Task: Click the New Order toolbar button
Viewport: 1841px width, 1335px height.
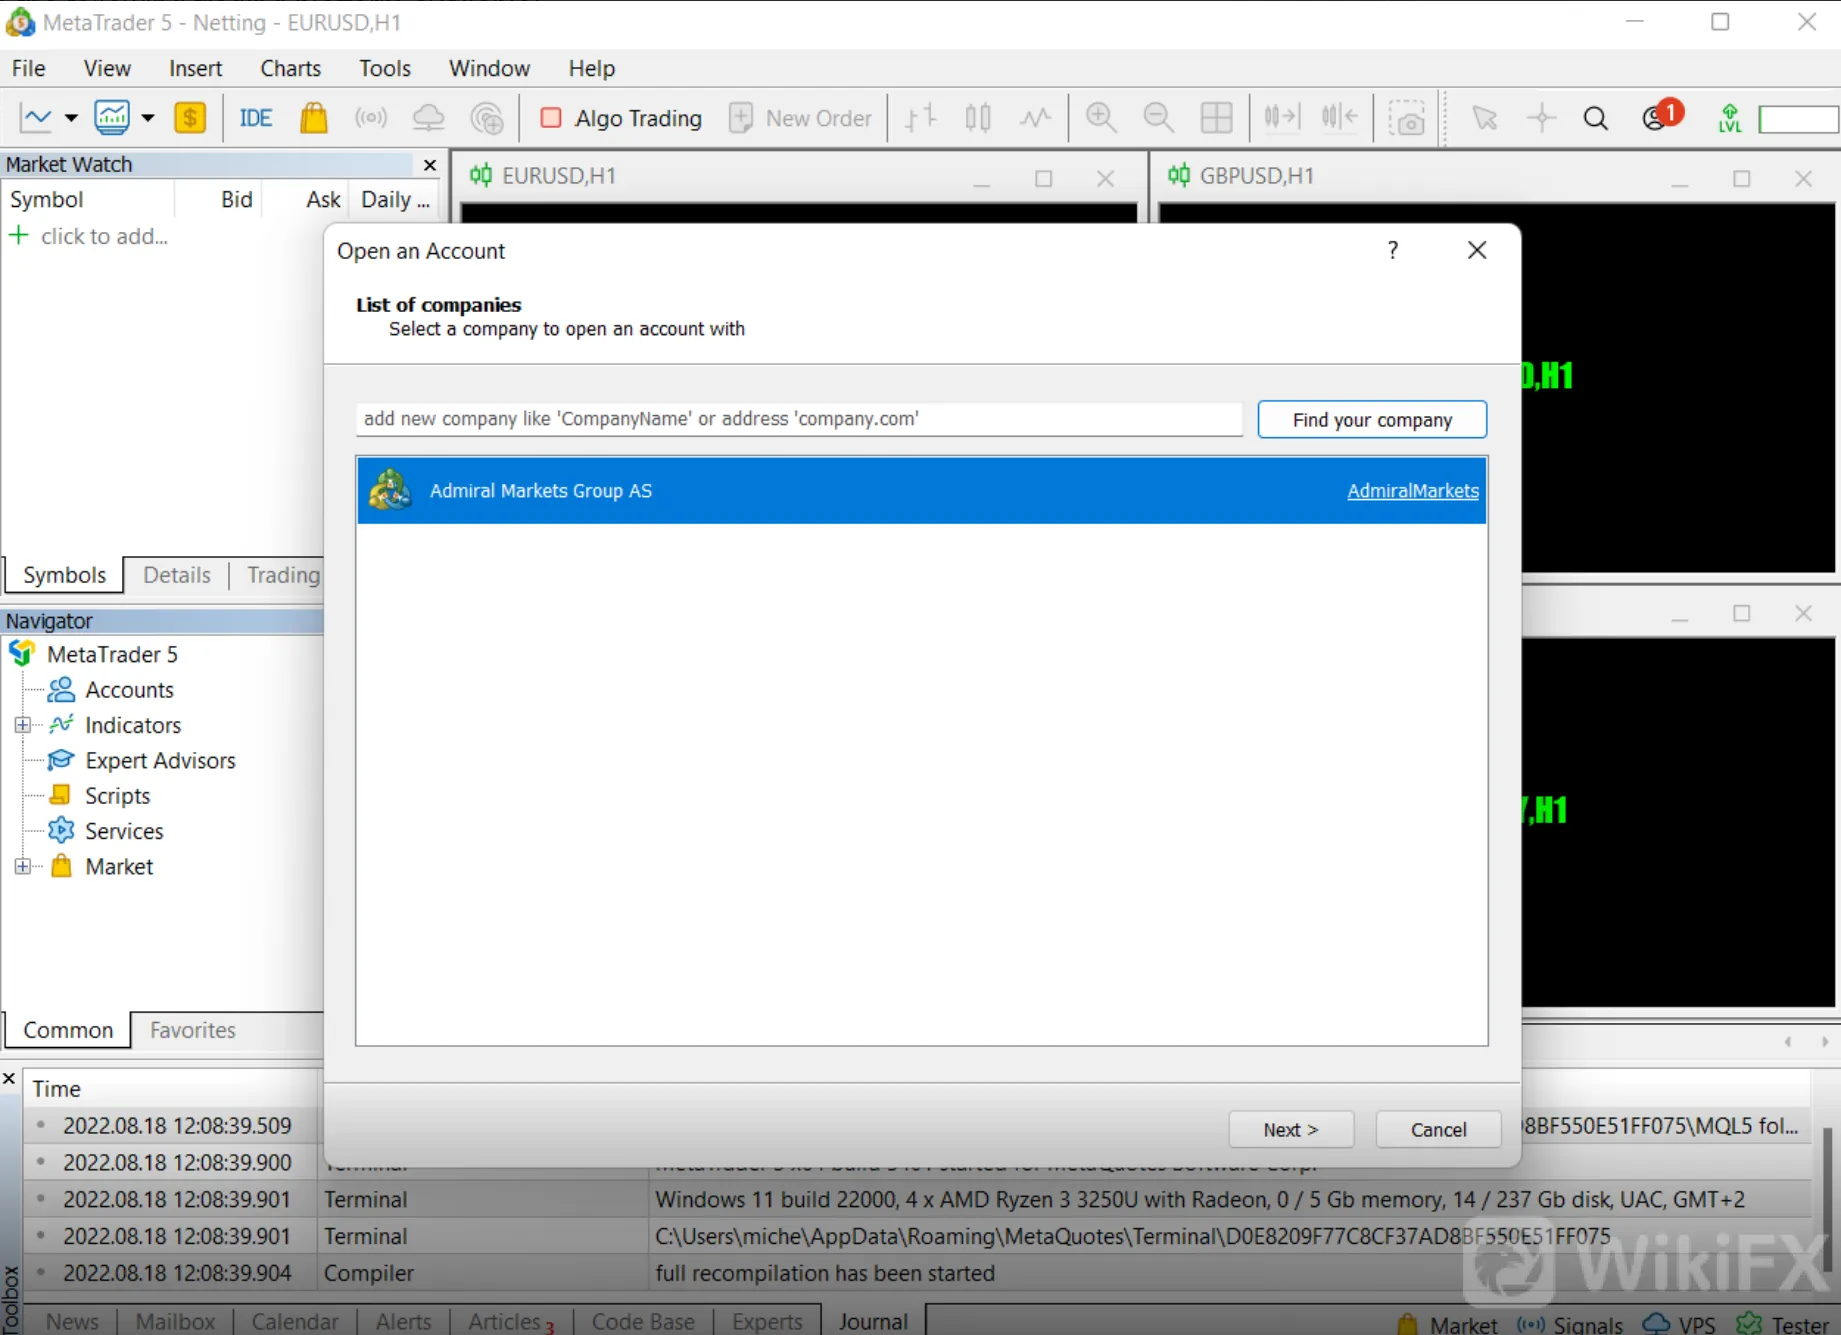Action: pyautogui.click(x=801, y=118)
